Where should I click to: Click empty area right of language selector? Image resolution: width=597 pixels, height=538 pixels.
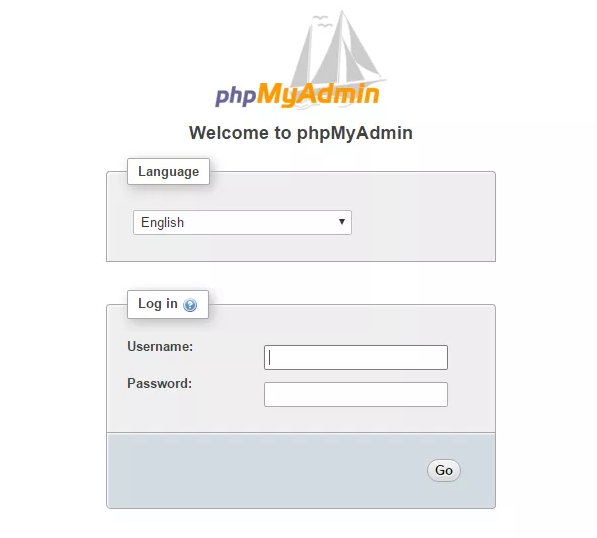(x=423, y=222)
